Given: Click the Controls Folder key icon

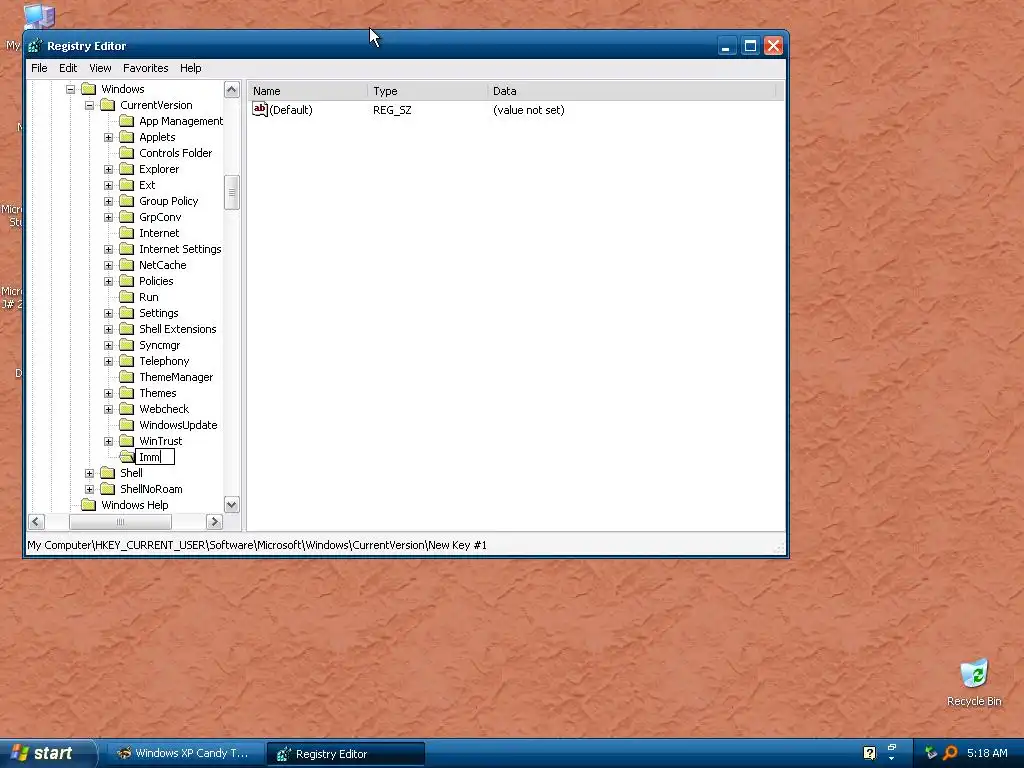Looking at the screenshot, I should coord(127,153).
